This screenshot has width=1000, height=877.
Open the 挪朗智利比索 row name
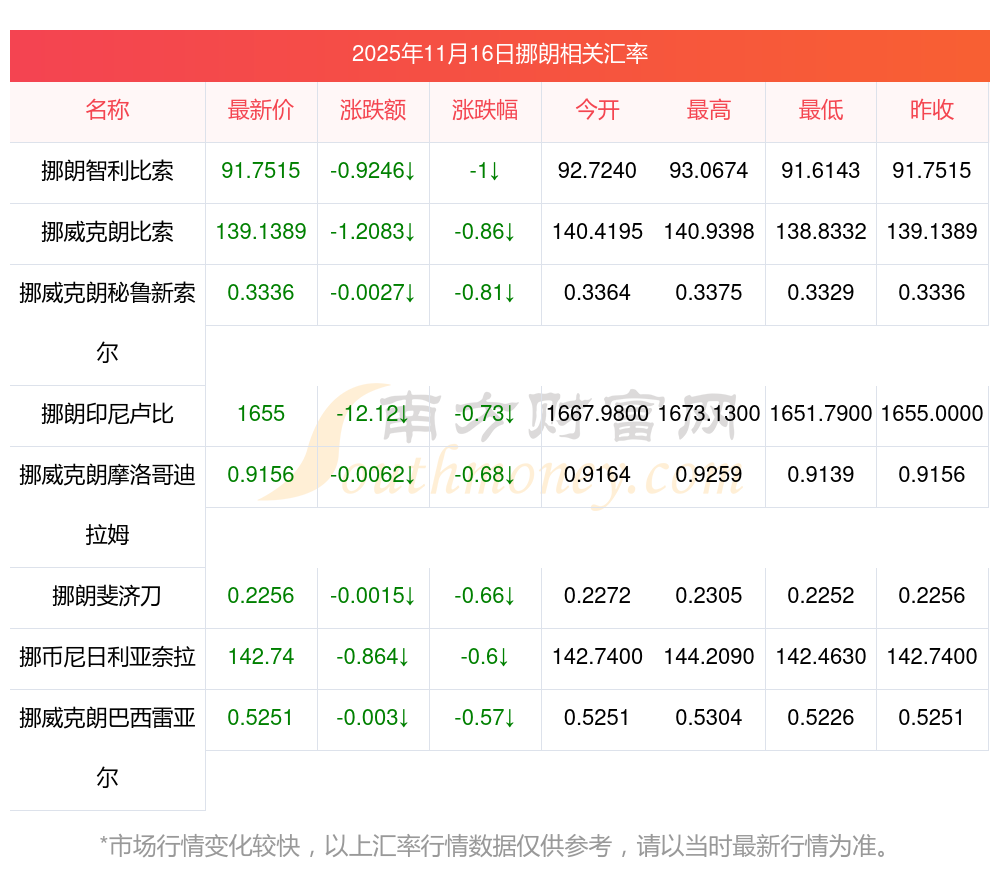pyautogui.click(x=107, y=171)
